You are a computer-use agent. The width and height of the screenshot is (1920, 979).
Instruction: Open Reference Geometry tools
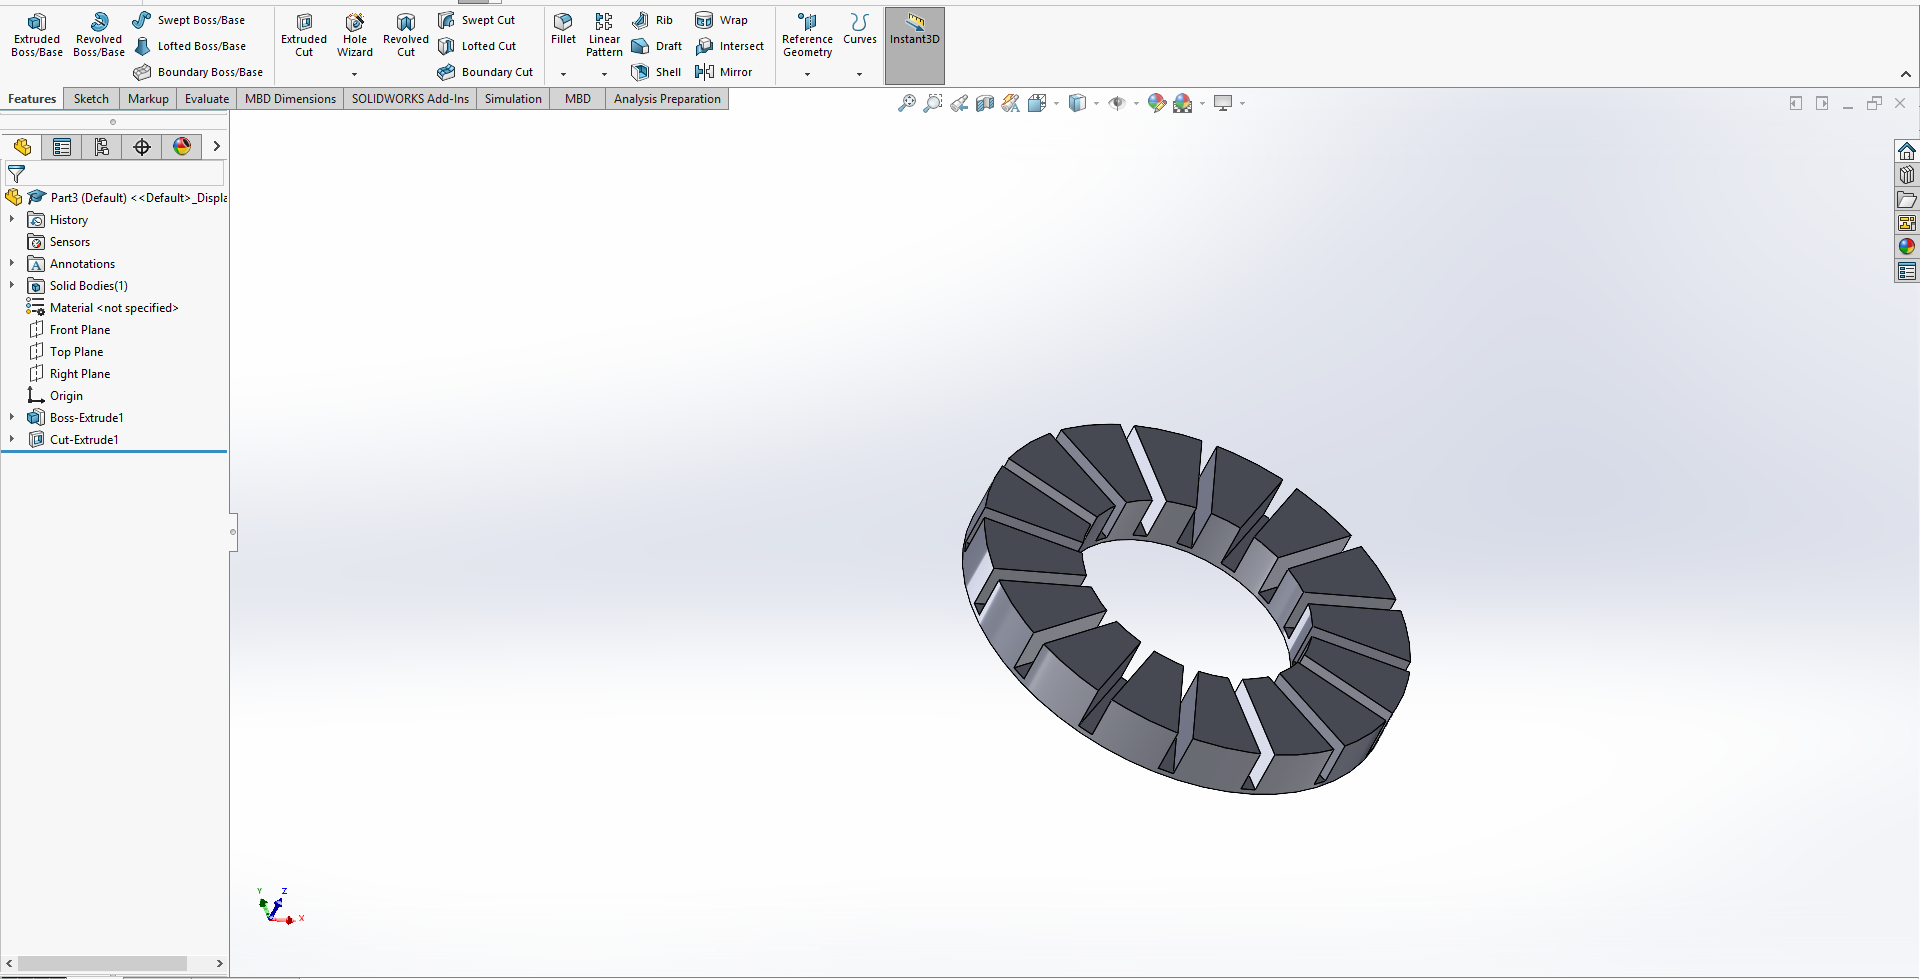(807, 35)
